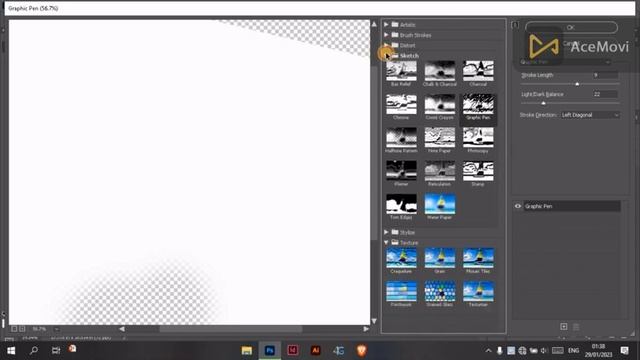The height and width of the screenshot is (360, 640).
Task: Click the OK button
Action: click(x=571, y=27)
